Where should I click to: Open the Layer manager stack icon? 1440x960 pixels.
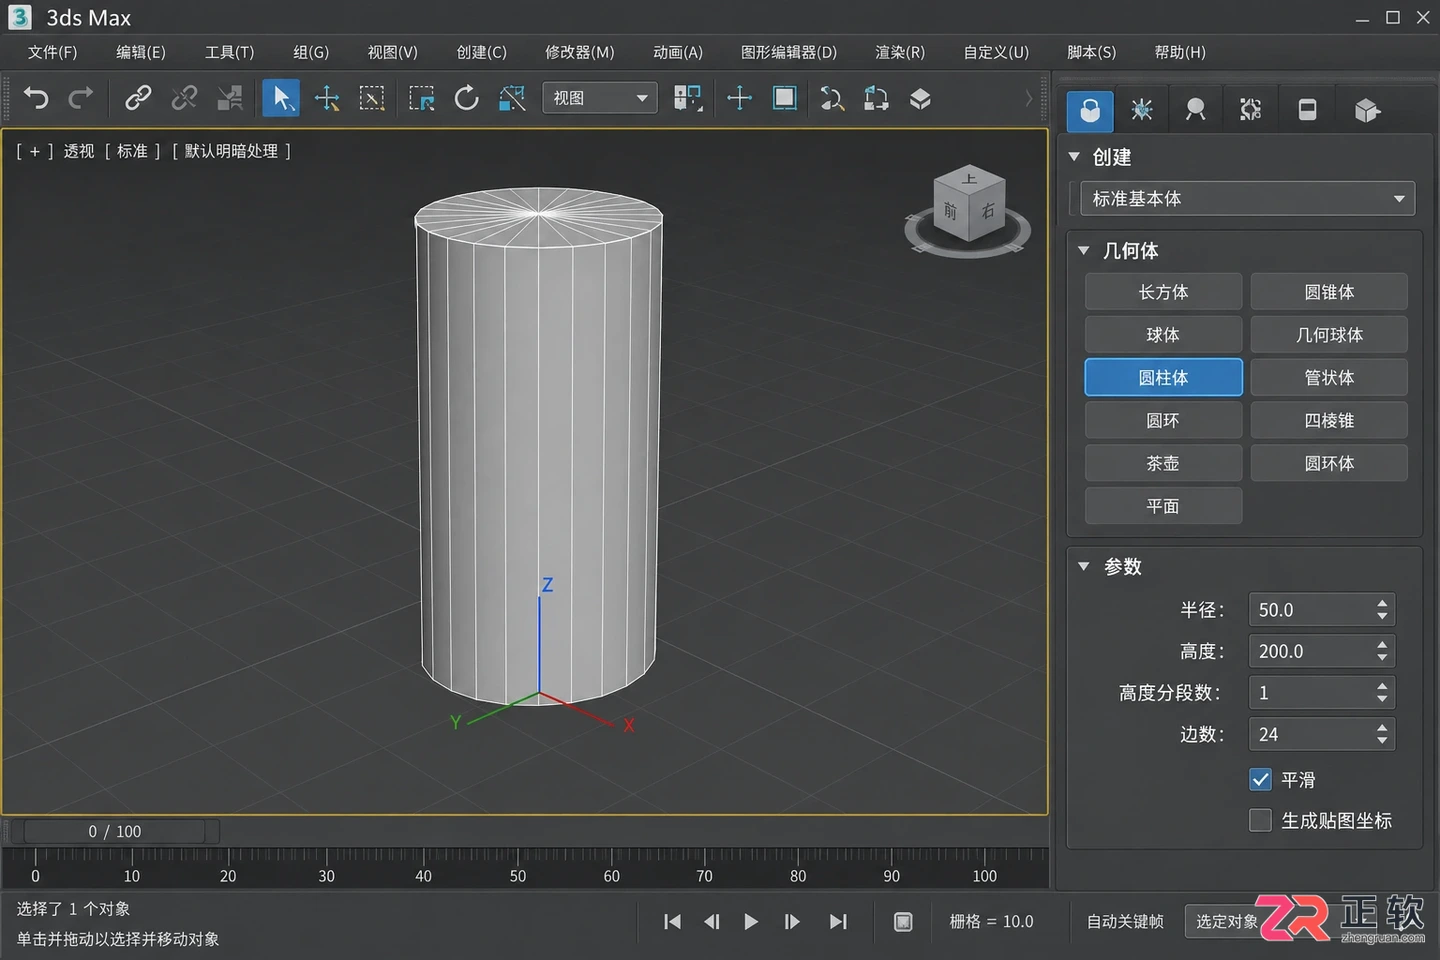[x=921, y=98]
